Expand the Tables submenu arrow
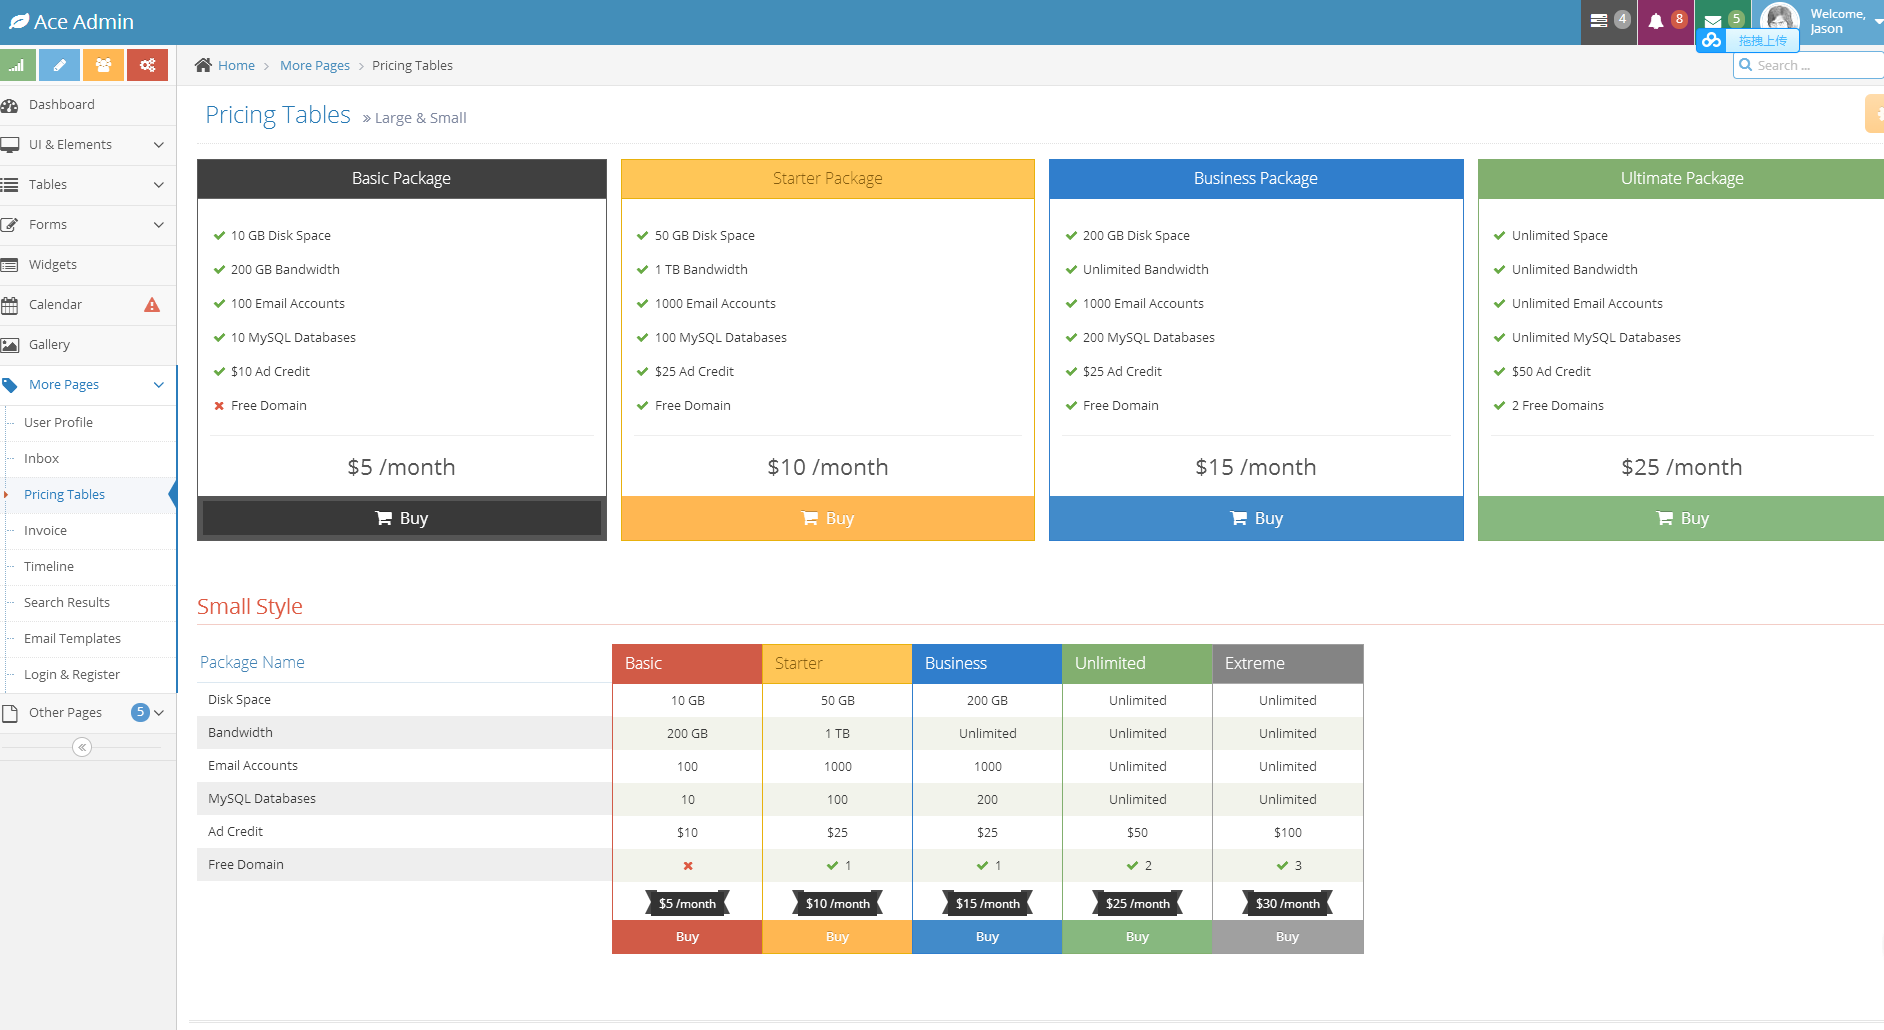The height and width of the screenshot is (1030, 1884). pos(158,185)
